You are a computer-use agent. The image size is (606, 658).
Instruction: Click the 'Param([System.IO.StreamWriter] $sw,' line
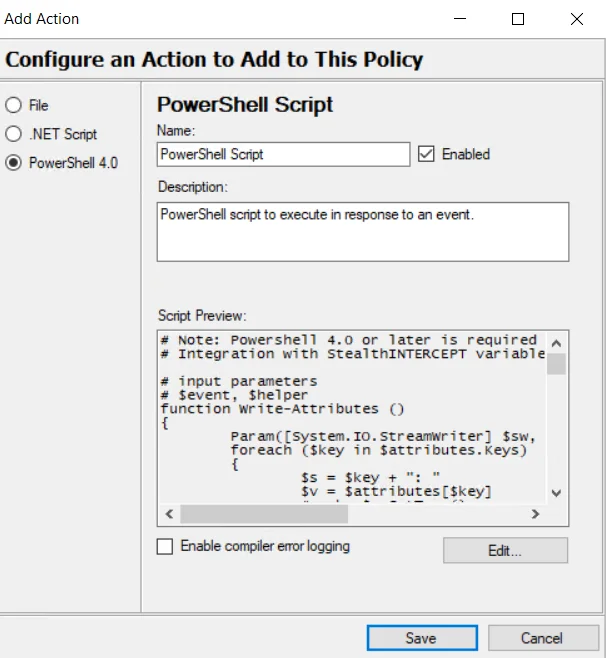pyautogui.click(x=383, y=436)
